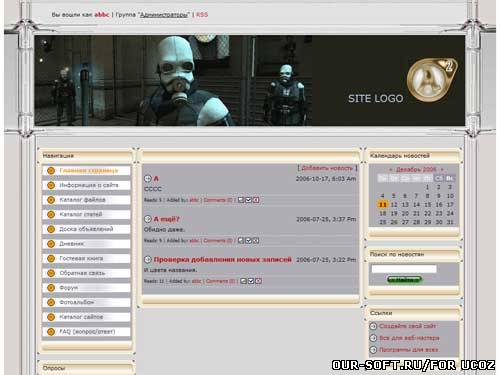This screenshot has height=375, width=500.
Task: Click the username 'abbc' in top bar
Action: 102,15
